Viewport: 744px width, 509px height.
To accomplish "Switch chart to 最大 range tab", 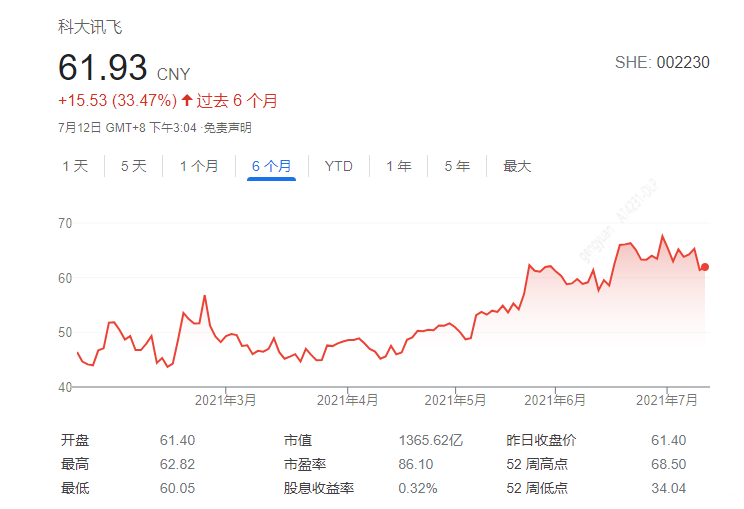I will [x=517, y=166].
